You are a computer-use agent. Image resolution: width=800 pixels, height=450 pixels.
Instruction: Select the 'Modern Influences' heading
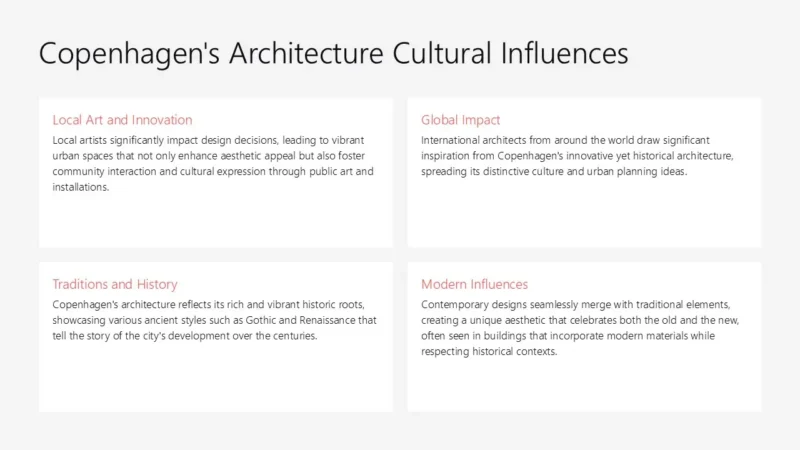[474, 284]
